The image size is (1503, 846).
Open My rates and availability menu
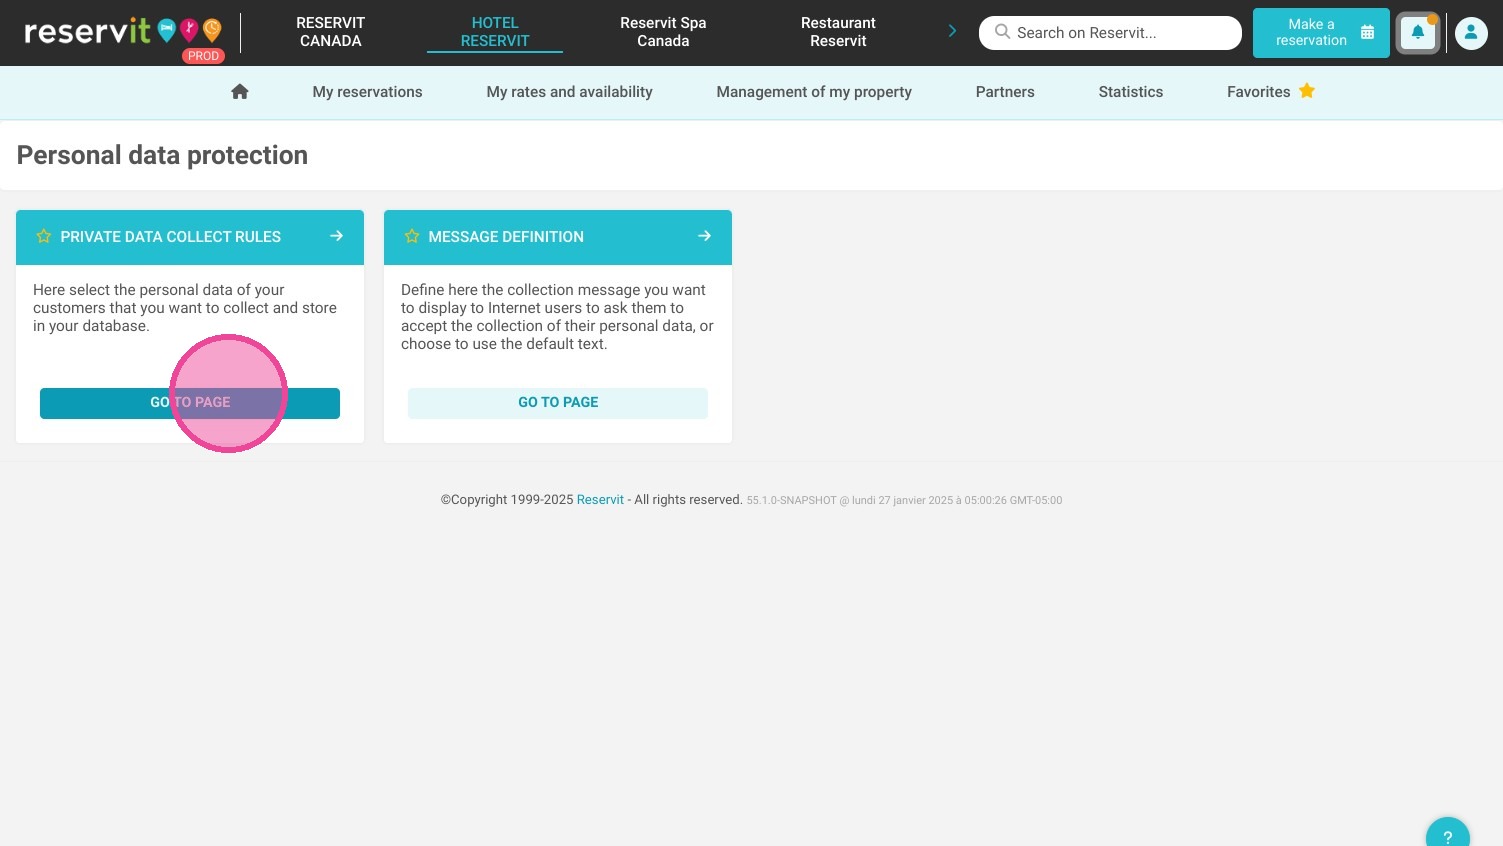(569, 92)
